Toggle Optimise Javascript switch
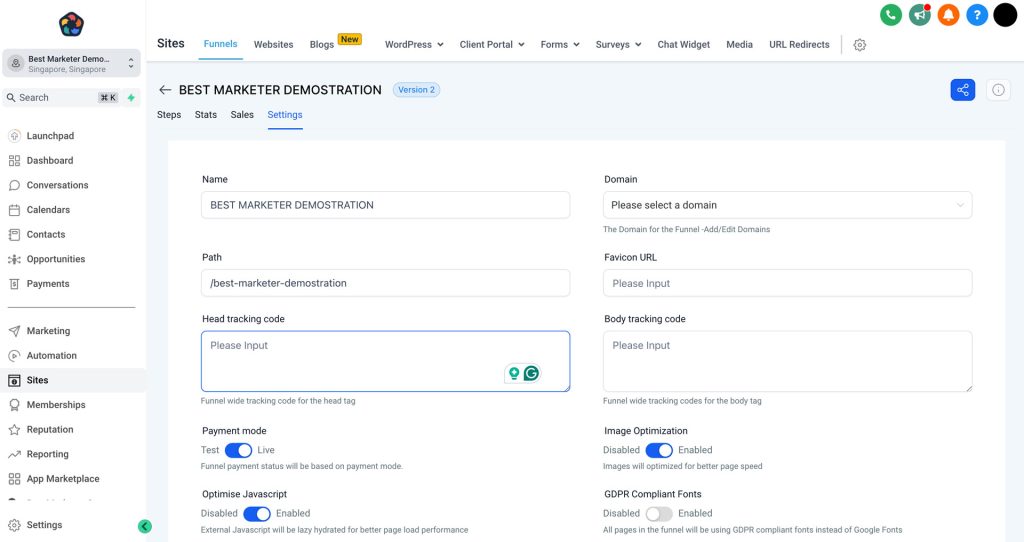Viewport: 1024px width, 542px height. (x=257, y=514)
